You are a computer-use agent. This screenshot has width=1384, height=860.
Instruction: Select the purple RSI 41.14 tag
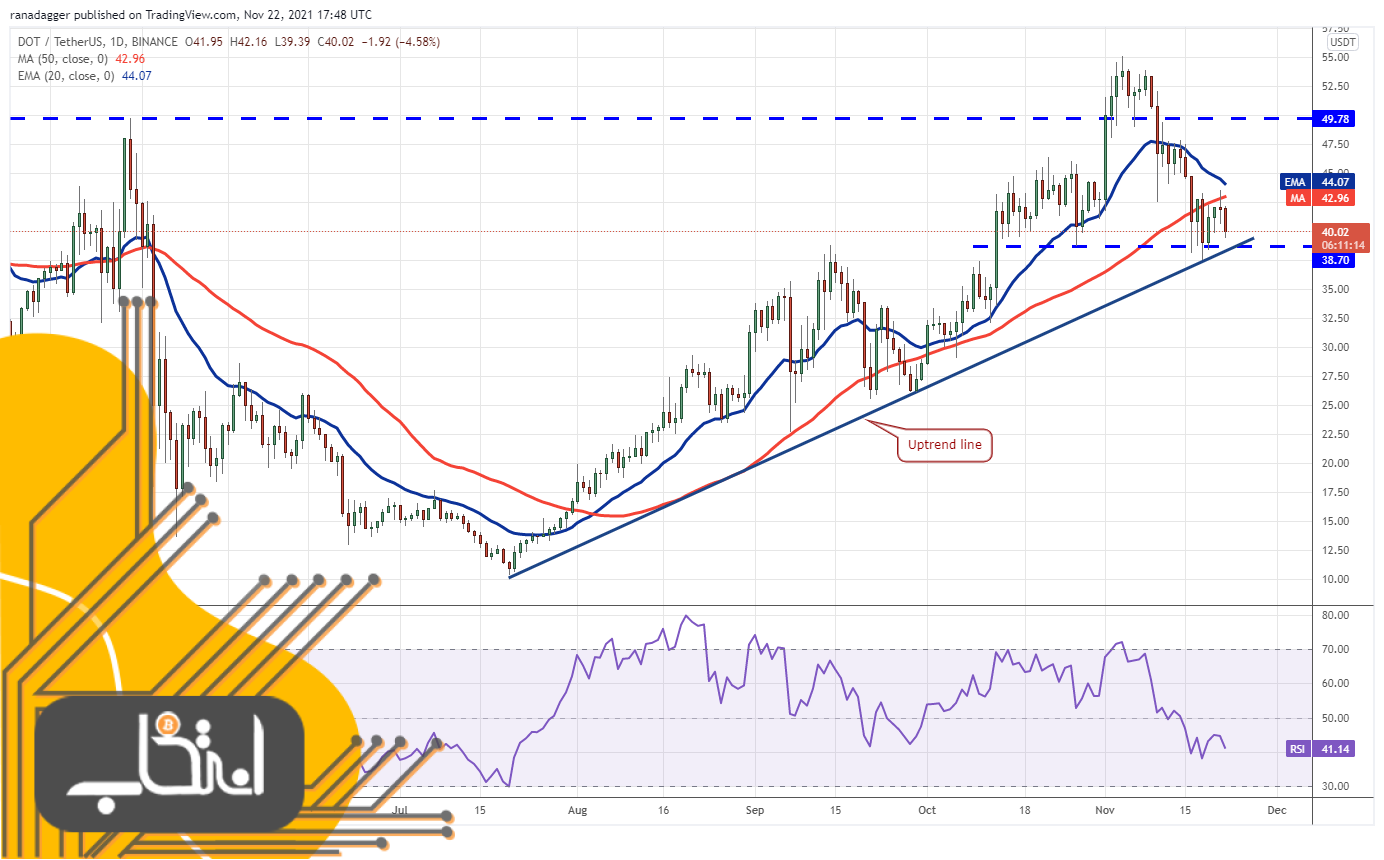1320,748
